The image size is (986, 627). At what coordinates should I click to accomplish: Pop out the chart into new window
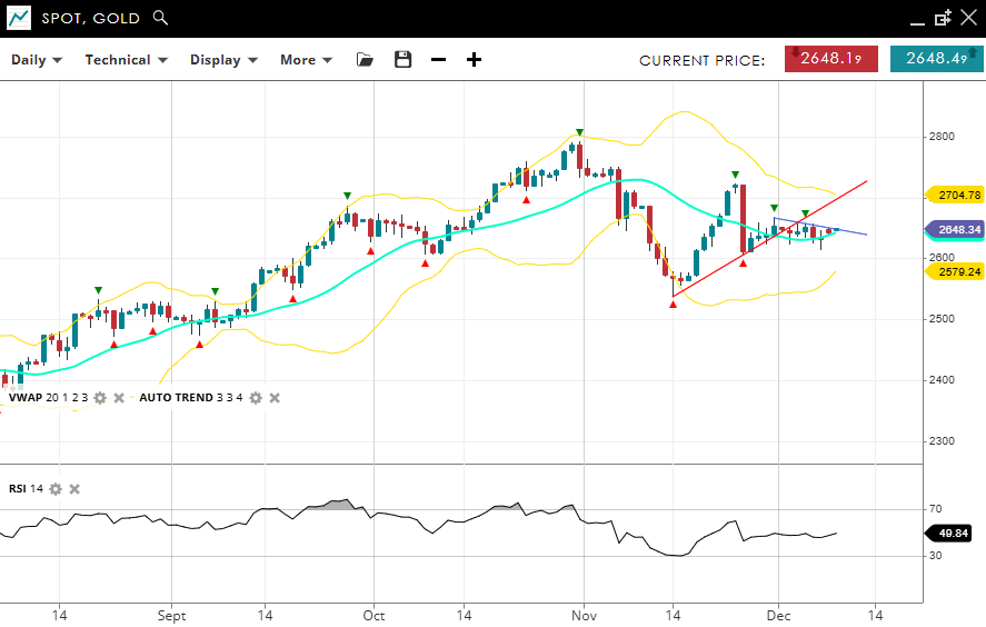click(942, 18)
